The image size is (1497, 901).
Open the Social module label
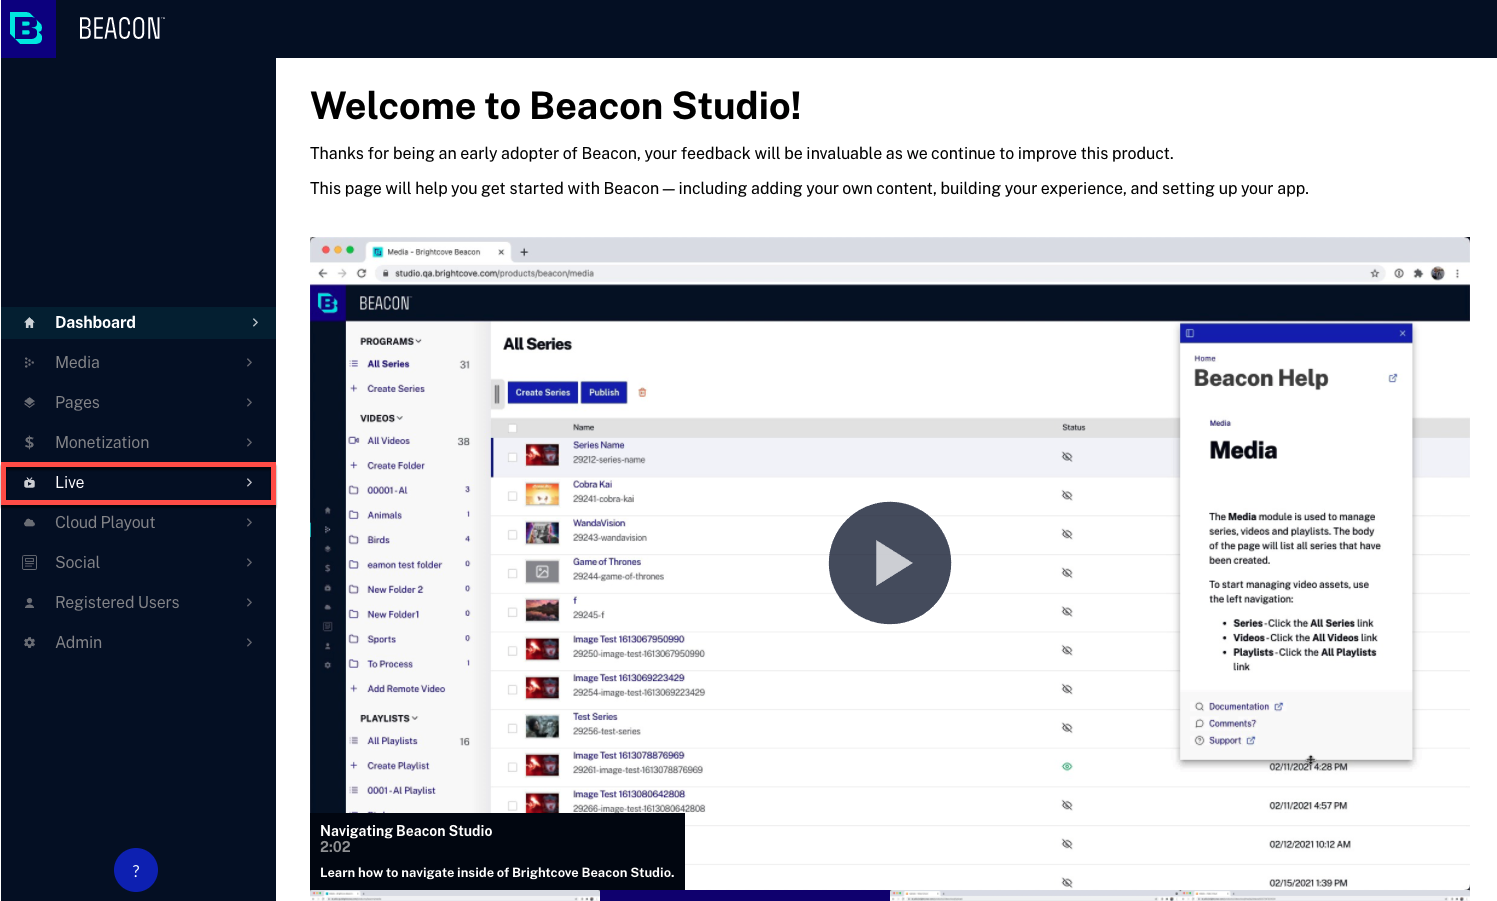77,562
